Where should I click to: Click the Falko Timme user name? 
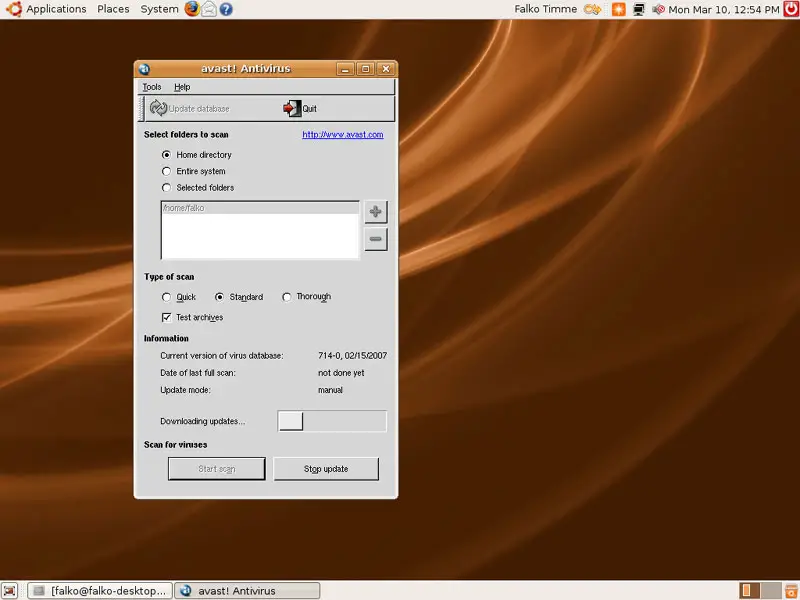click(x=545, y=9)
